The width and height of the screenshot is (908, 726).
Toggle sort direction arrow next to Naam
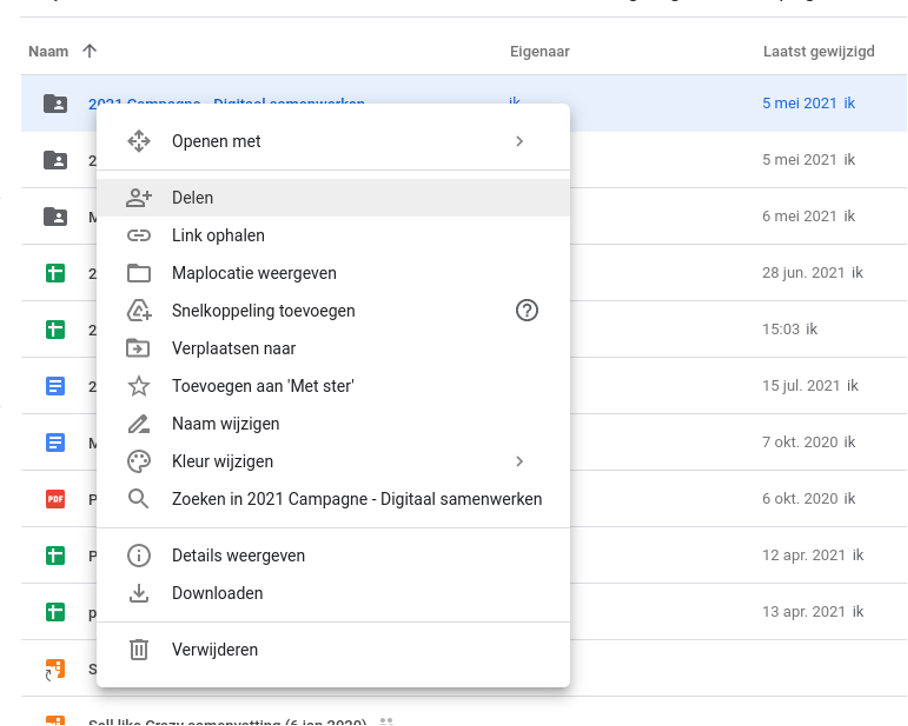(x=89, y=51)
